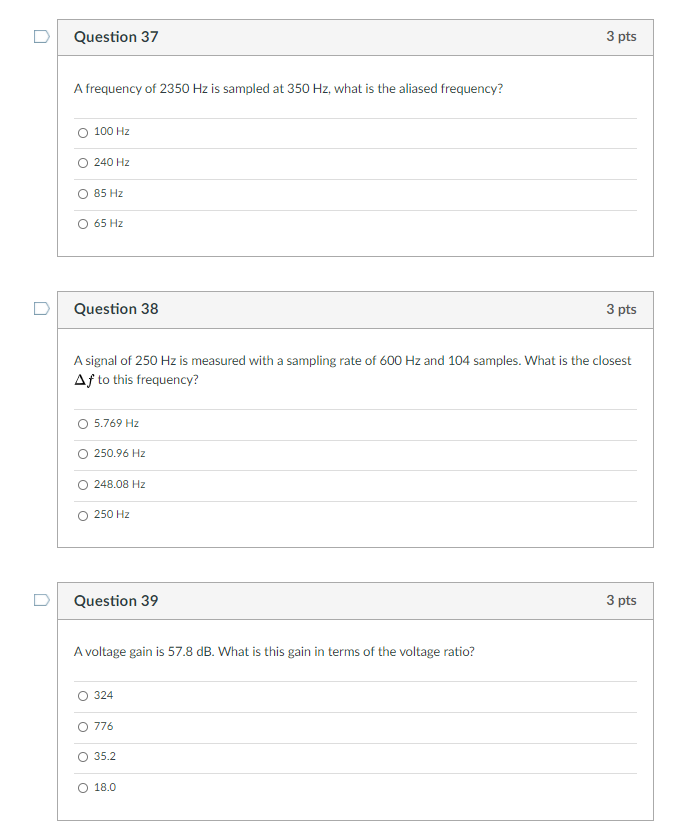
Task: Pick the 35.2 answer option
Action: pyautogui.click(x=83, y=757)
